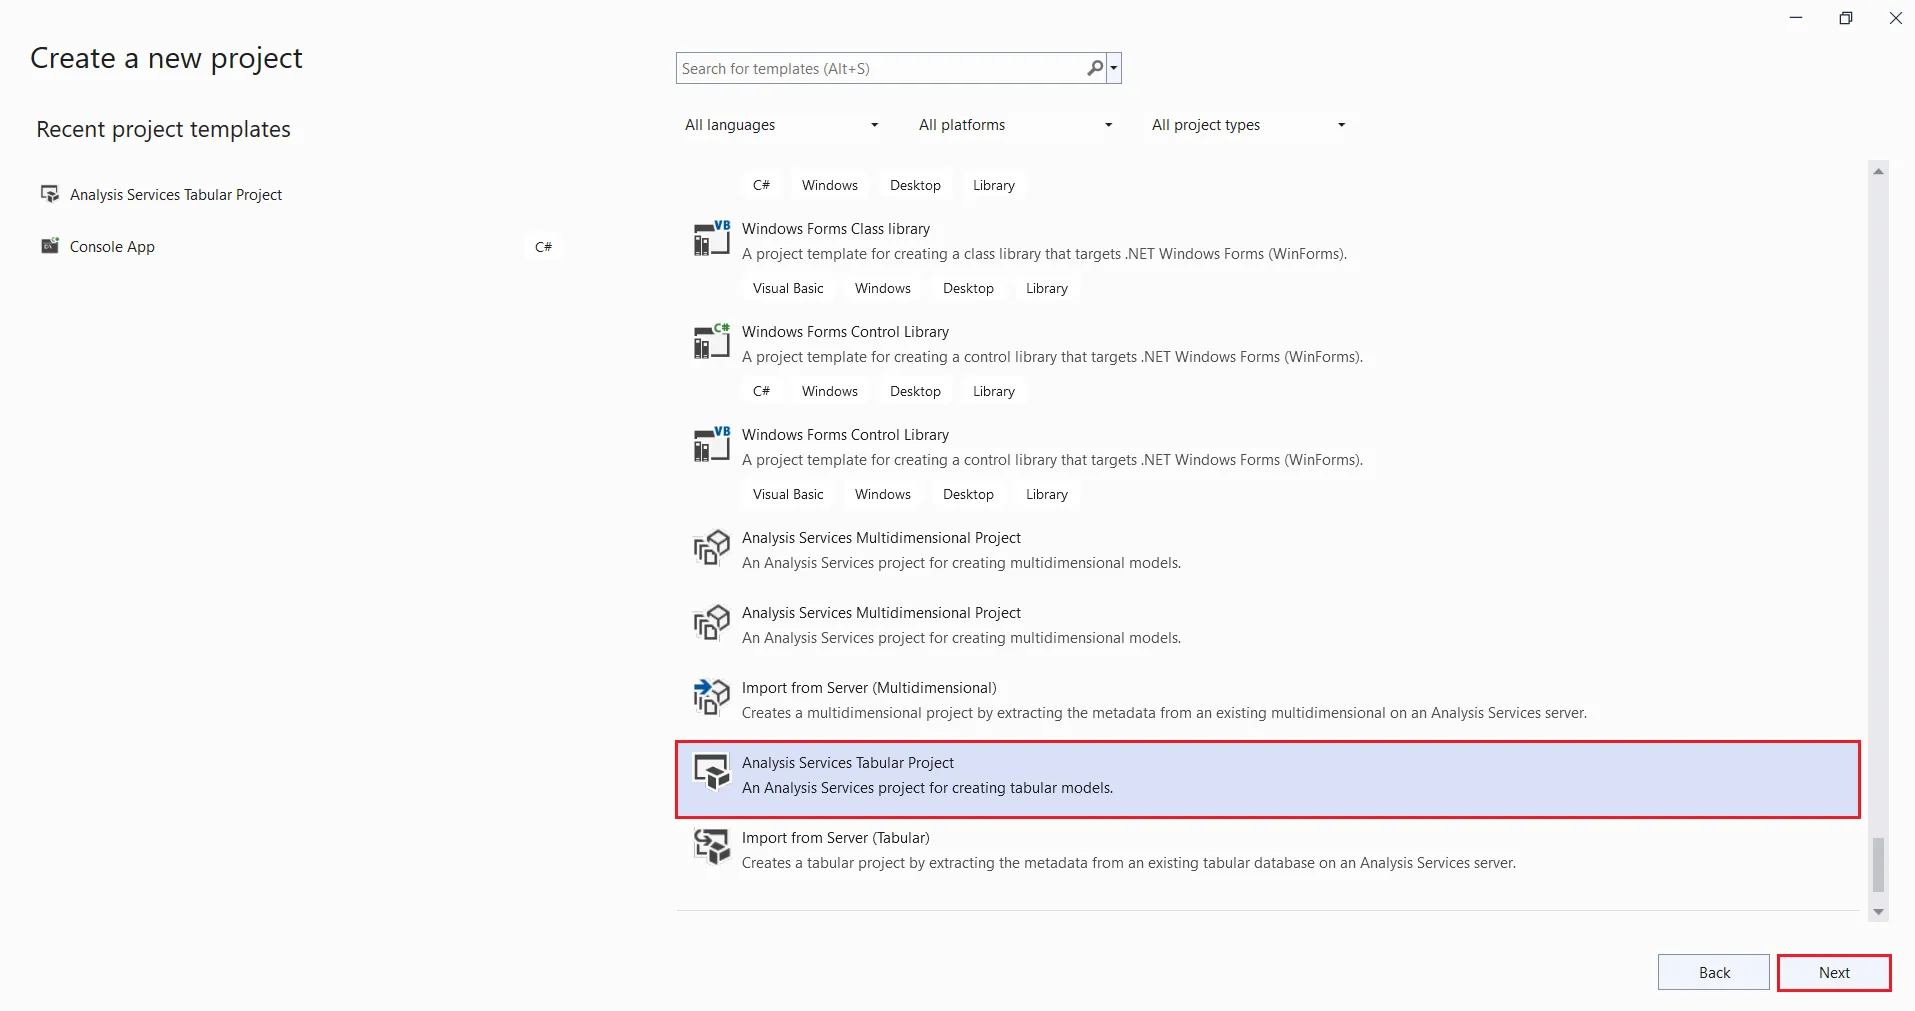Click the recent Analysis Services Tabular Project icon
Screen dimensions: 1915x1011
point(49,194)
